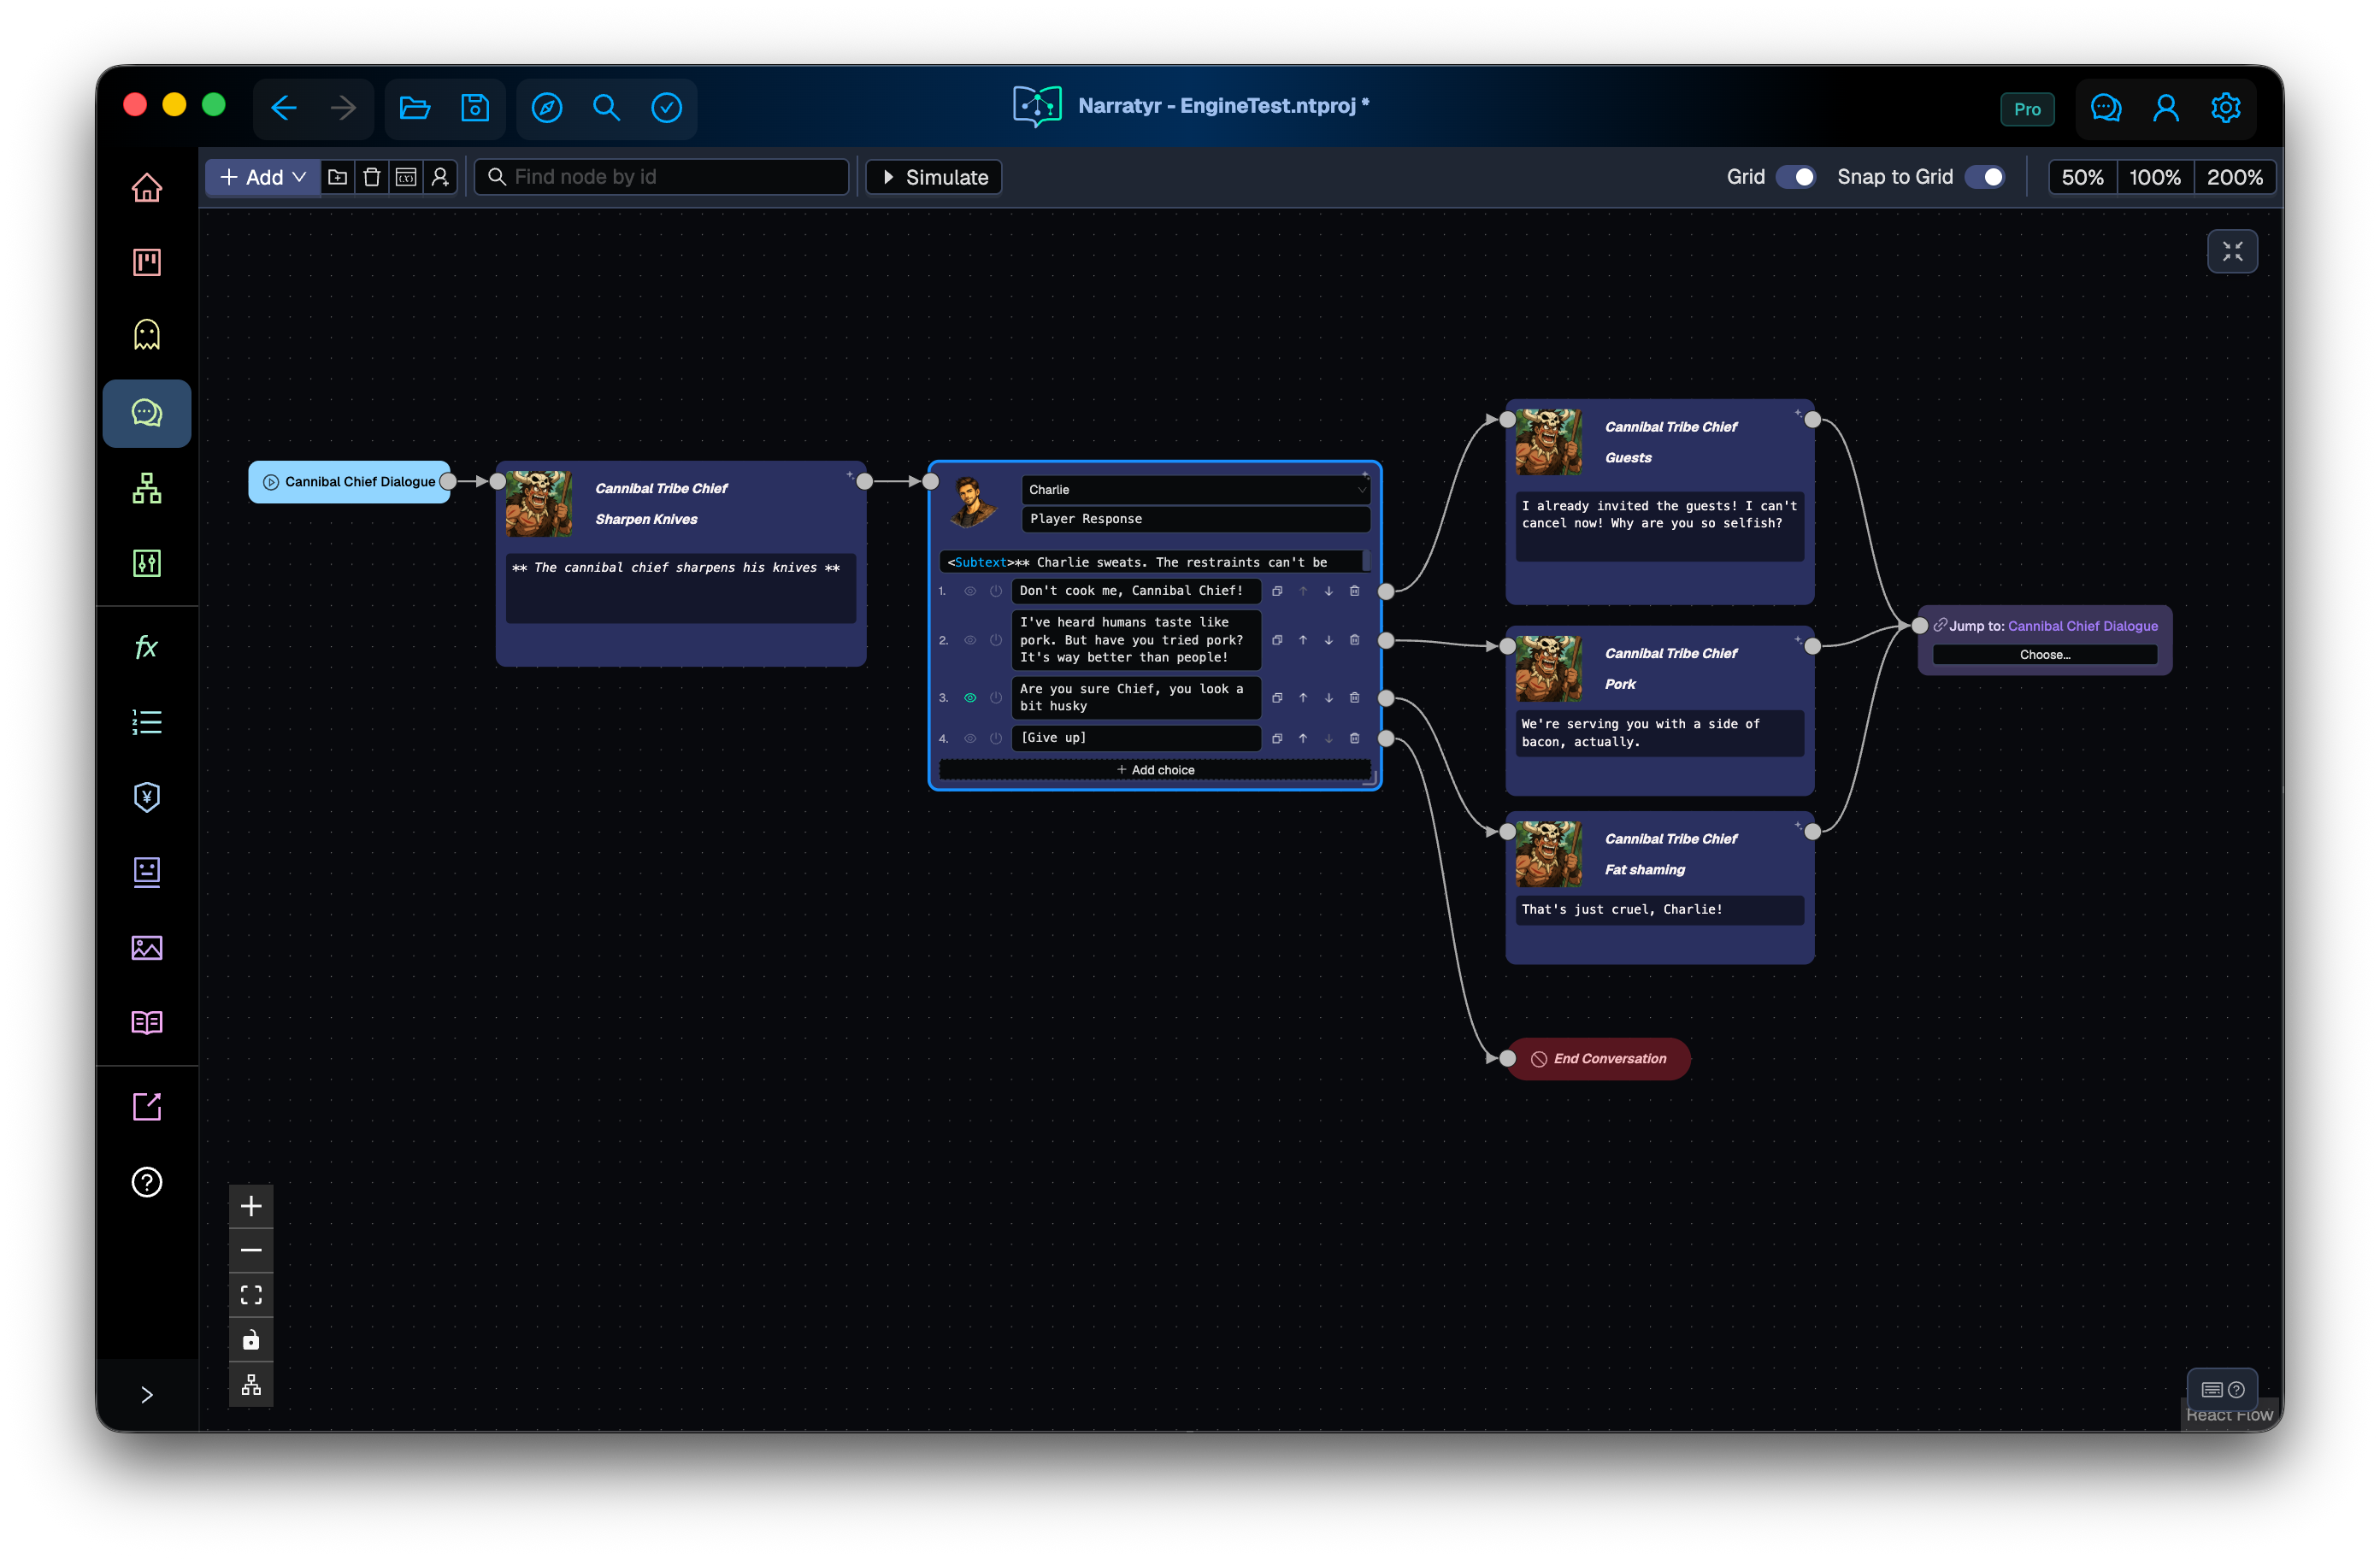Go back with the left arrow icon
Image resolution: width=2380 pixels, height=1559 pixels.
coord(284,108)
